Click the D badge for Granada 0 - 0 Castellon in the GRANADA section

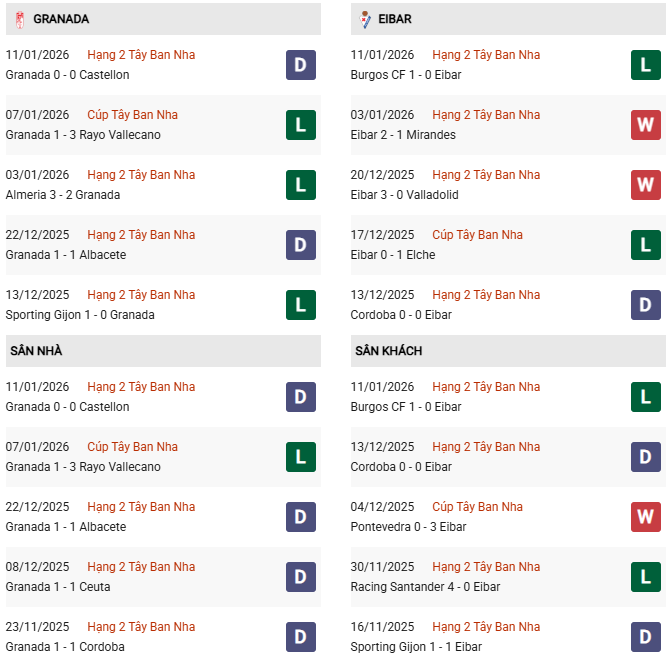(x=300, y=65)
